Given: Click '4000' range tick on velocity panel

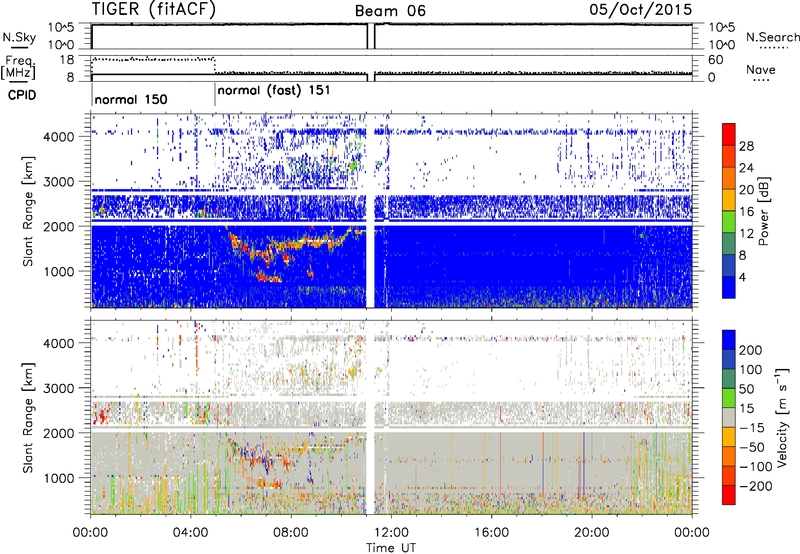Looking at the screenshot, I should (59, 343).
